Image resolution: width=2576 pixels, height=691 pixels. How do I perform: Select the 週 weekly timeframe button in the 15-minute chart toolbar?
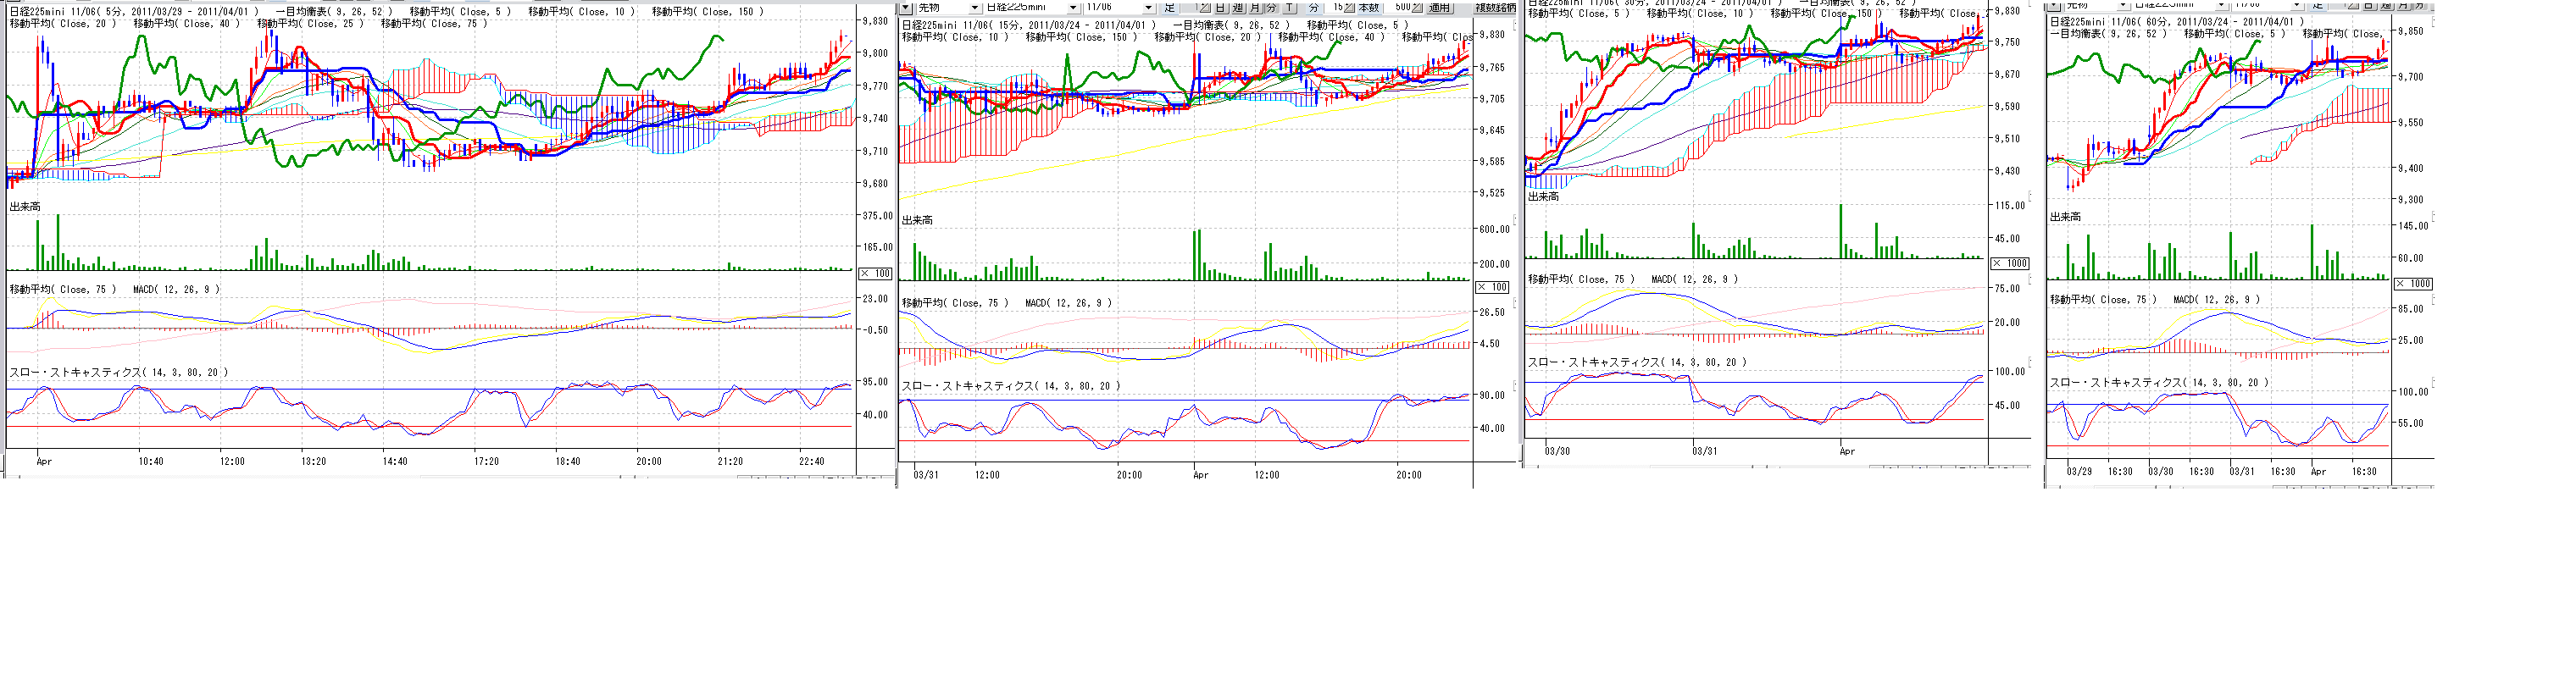coord(1237,7)
